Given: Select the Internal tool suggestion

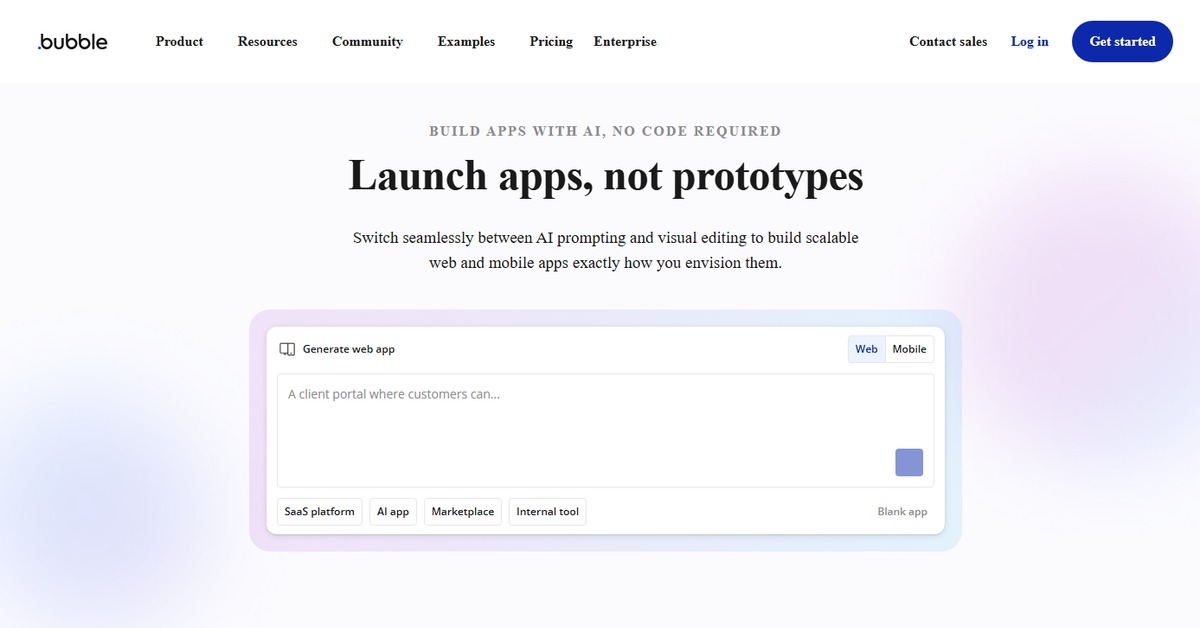Looking at the screenshot, I should 547,512.
